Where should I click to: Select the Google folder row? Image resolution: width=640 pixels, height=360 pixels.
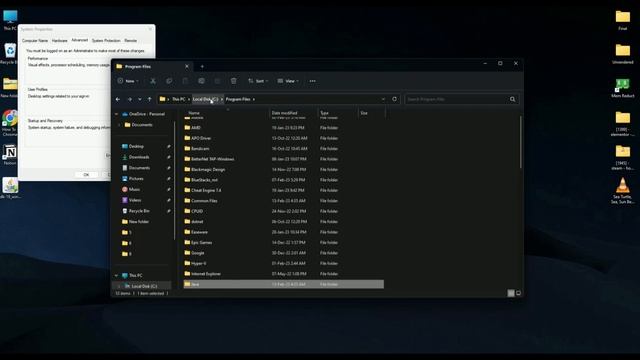[x=283, y=253]
